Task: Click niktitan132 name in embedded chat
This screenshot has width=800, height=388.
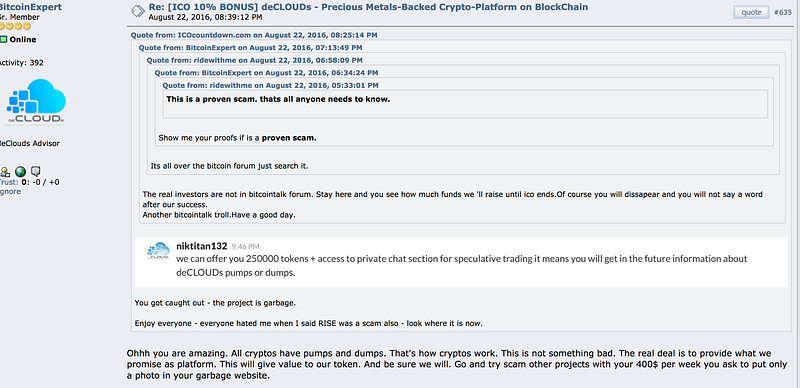Action: tap(202, 246)
